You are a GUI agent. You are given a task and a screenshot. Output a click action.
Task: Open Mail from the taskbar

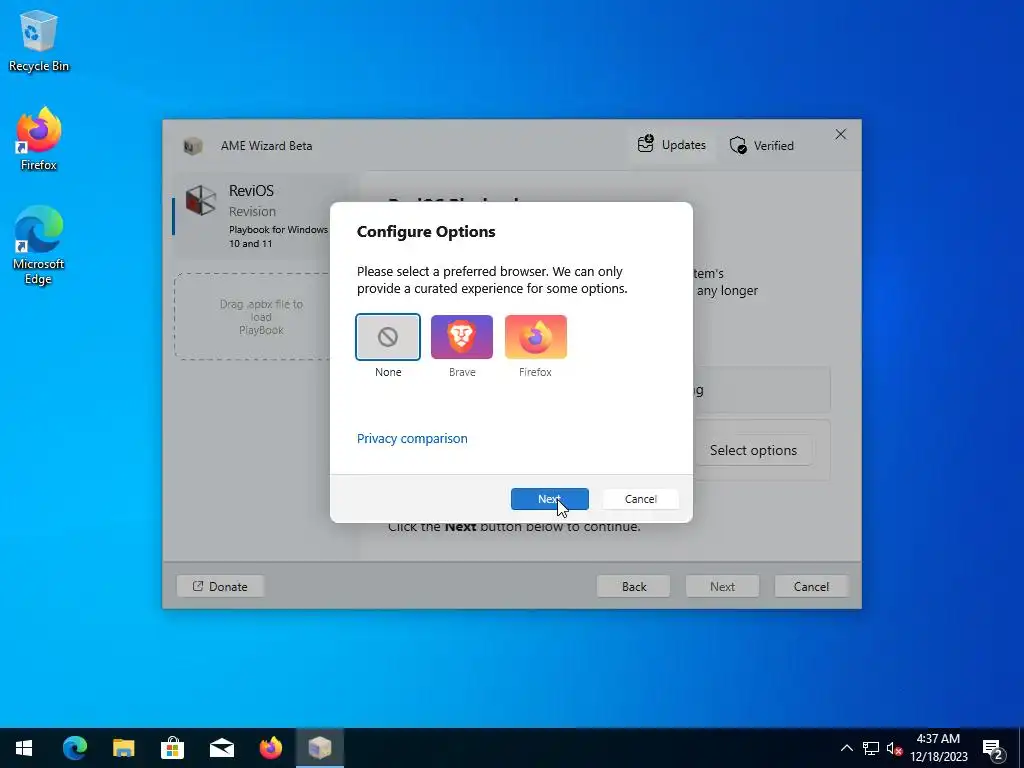221,748
